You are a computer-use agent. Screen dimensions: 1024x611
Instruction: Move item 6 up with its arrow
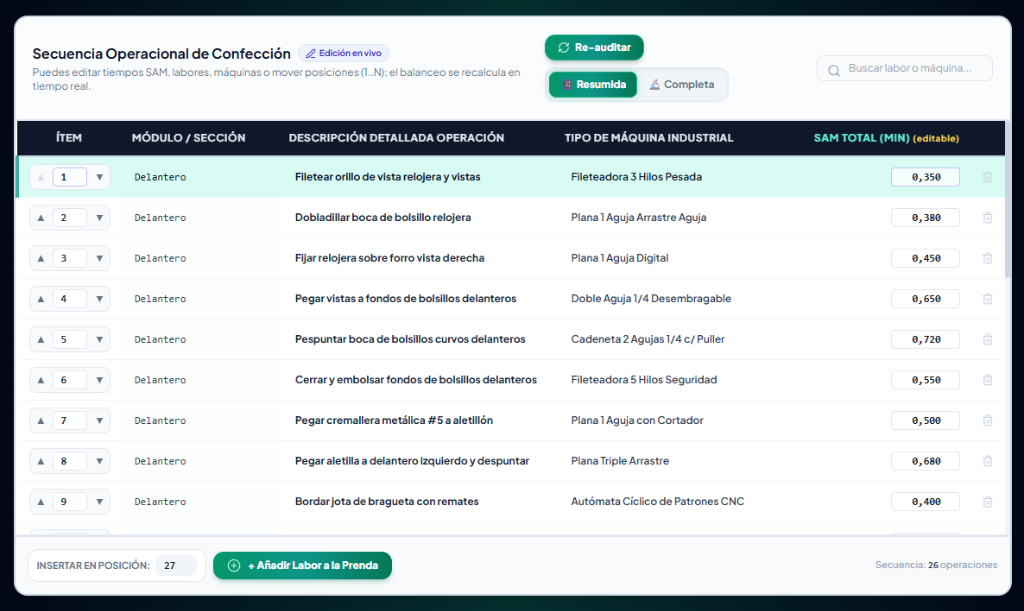tap(40, 380)
